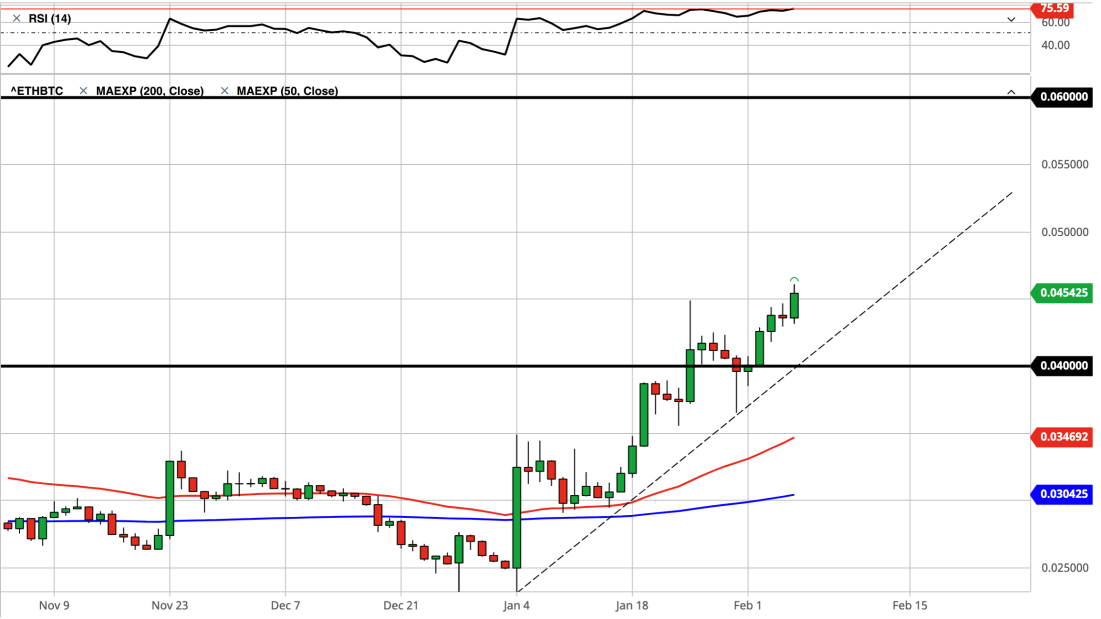The image size is (1101, 619).
Task: Click the Nov 23 date label
Action: click(x=169, y=605)
